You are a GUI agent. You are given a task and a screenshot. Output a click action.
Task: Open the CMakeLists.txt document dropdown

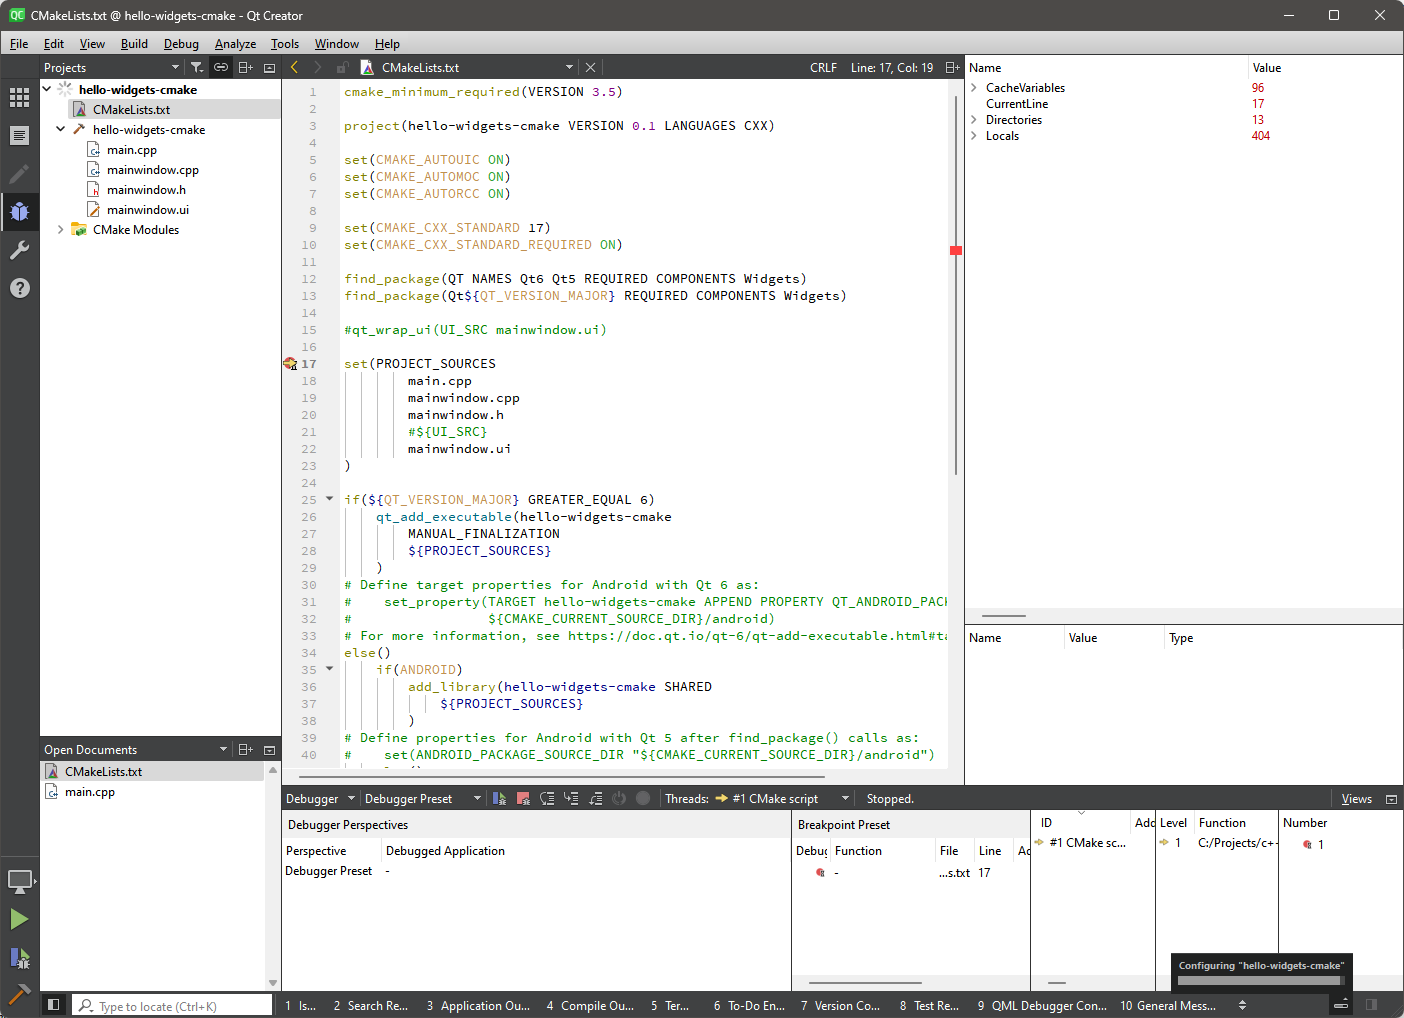point(466,67)
